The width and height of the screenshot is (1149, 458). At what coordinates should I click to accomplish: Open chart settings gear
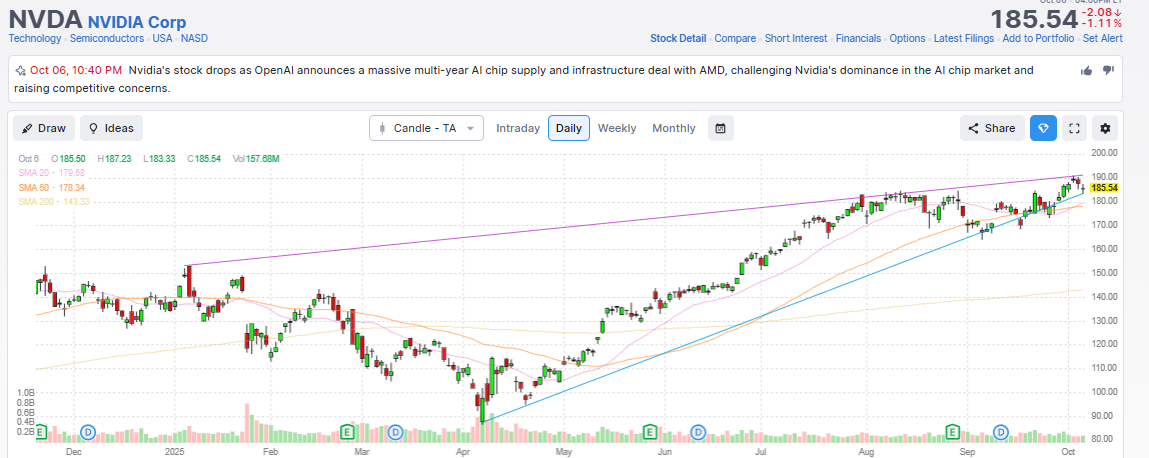click(x=1105, y=128)
